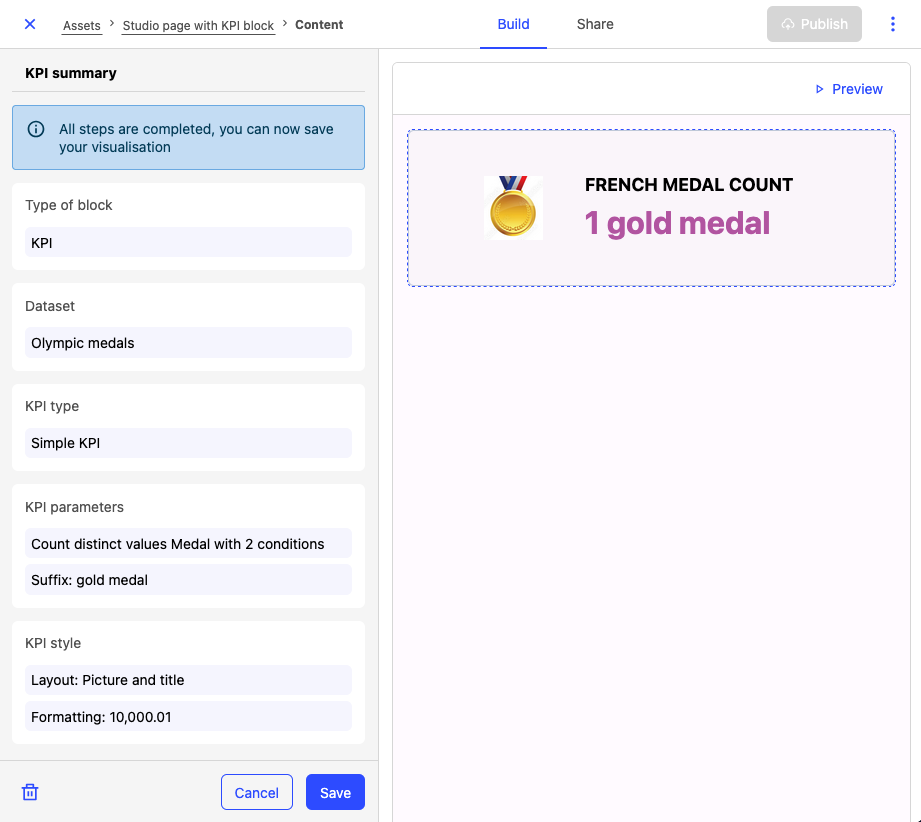Open Studio page with KPI block breadcrumb
The height and width of the screenshot is (822, 921).
coord(198,25)
